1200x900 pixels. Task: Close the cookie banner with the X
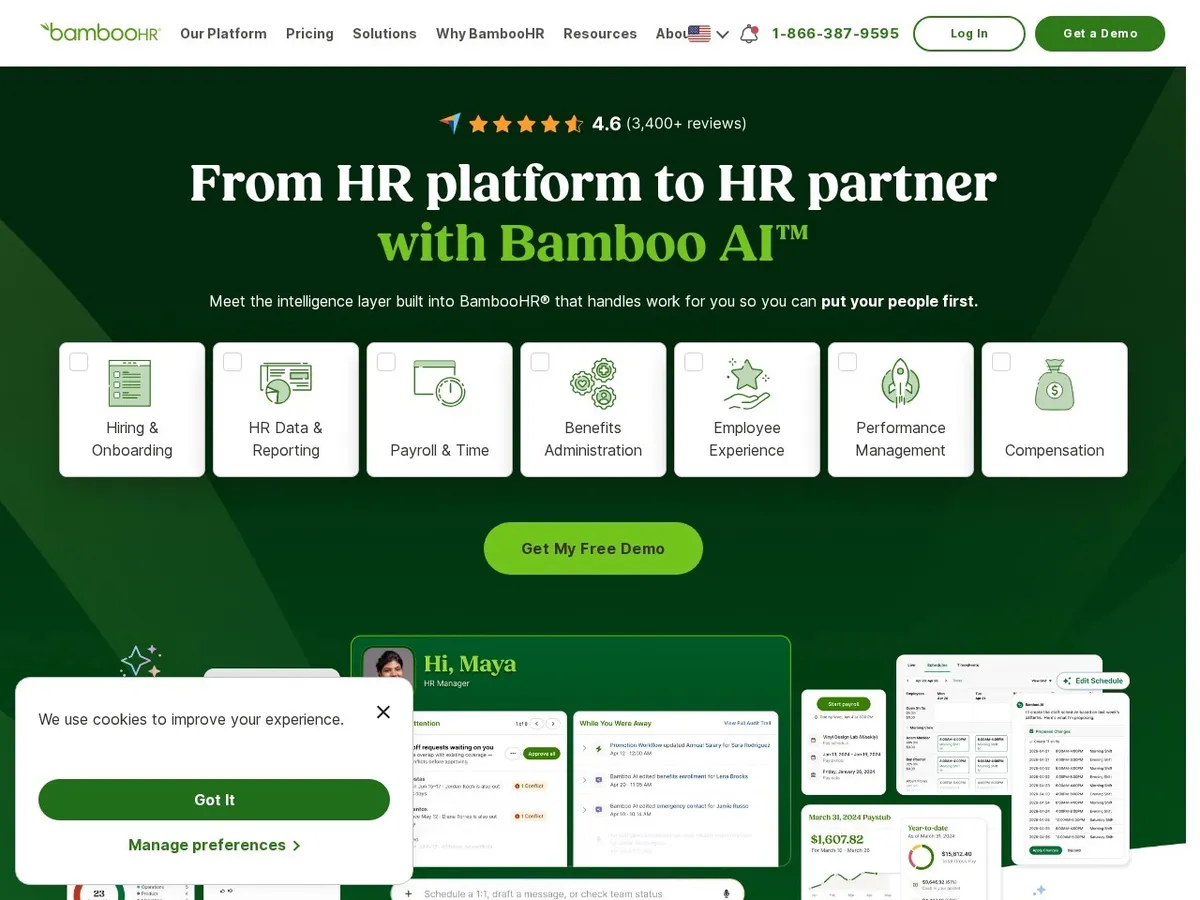click(x=383, y=712)
